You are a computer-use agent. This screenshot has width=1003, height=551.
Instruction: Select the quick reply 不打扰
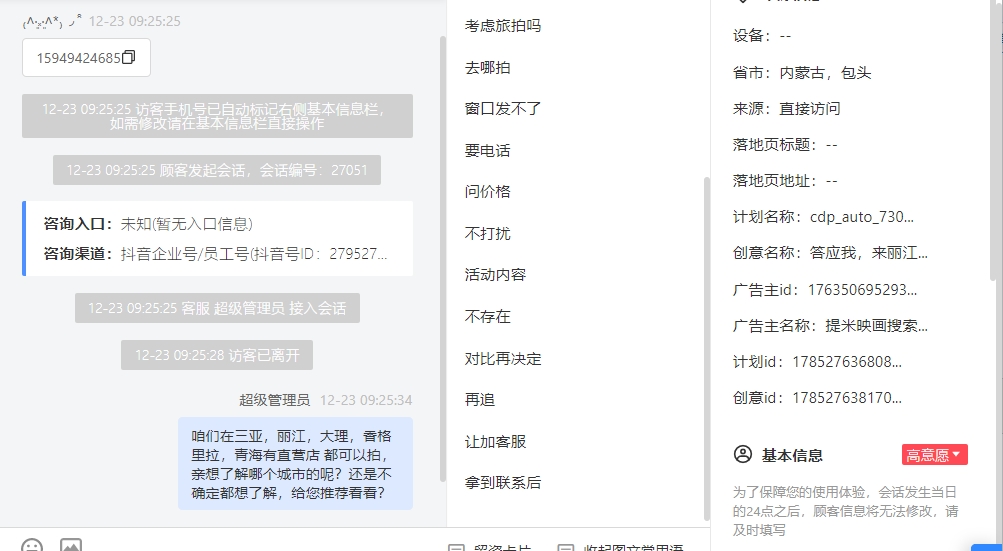[487, 234]
